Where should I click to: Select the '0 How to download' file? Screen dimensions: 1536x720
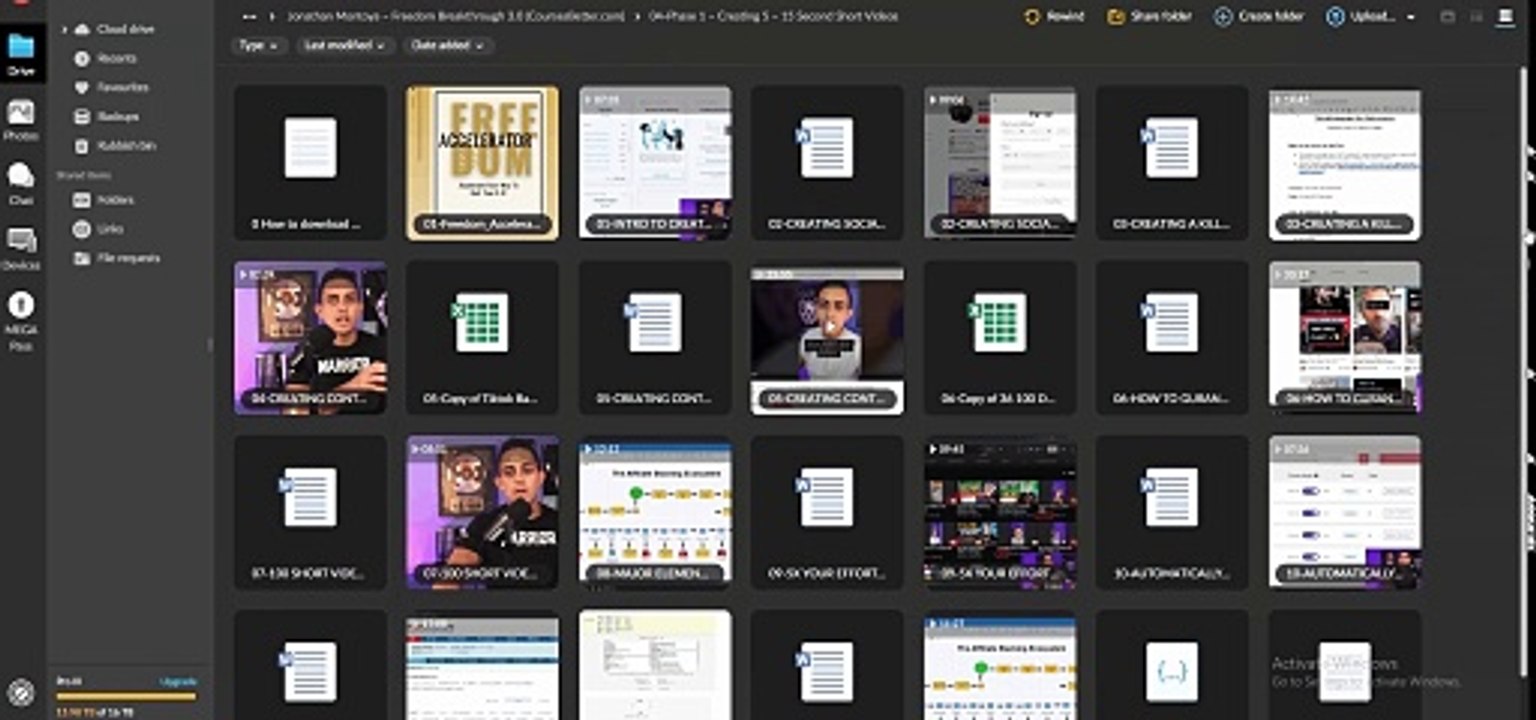point(310,162)
